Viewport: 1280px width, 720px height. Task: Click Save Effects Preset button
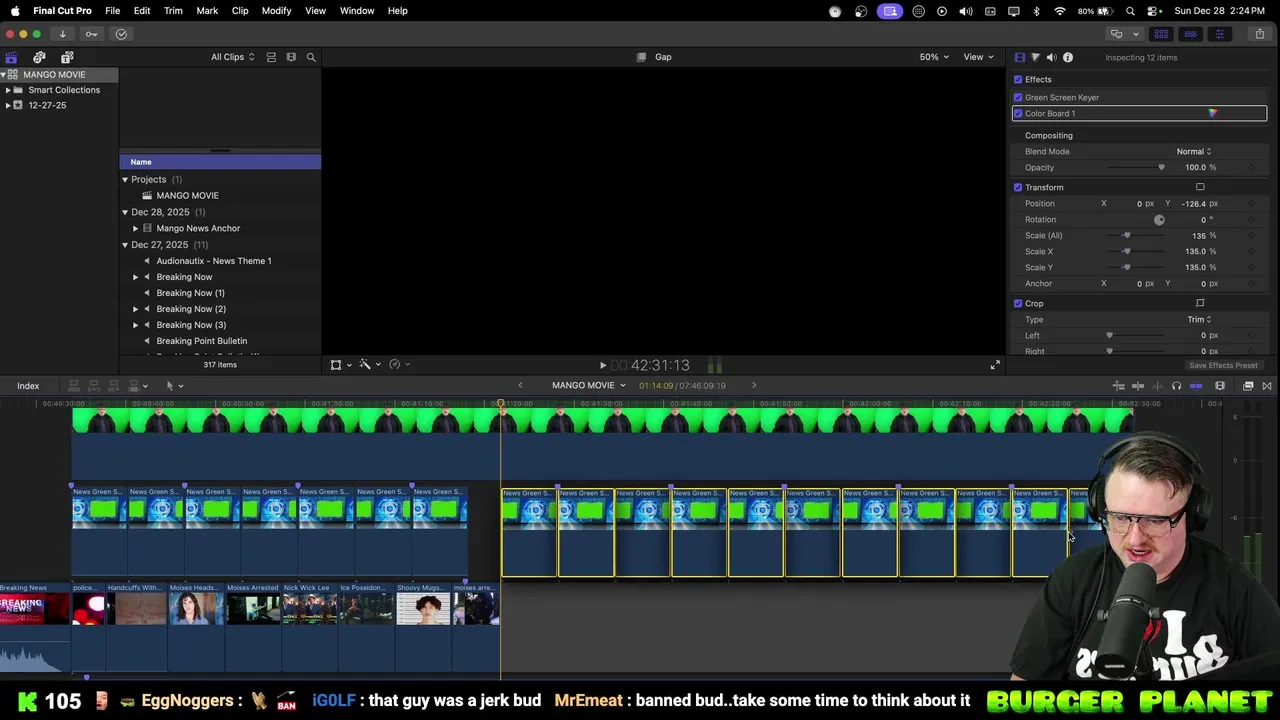pyautogui.click(x=1223, y=365)
